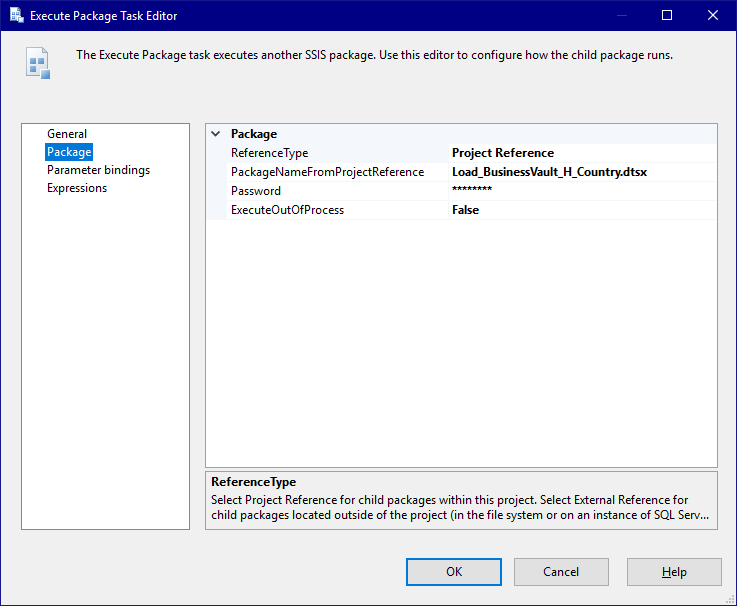Click the ExecuteOutOfProcess False value

click(x=465, y=210)
